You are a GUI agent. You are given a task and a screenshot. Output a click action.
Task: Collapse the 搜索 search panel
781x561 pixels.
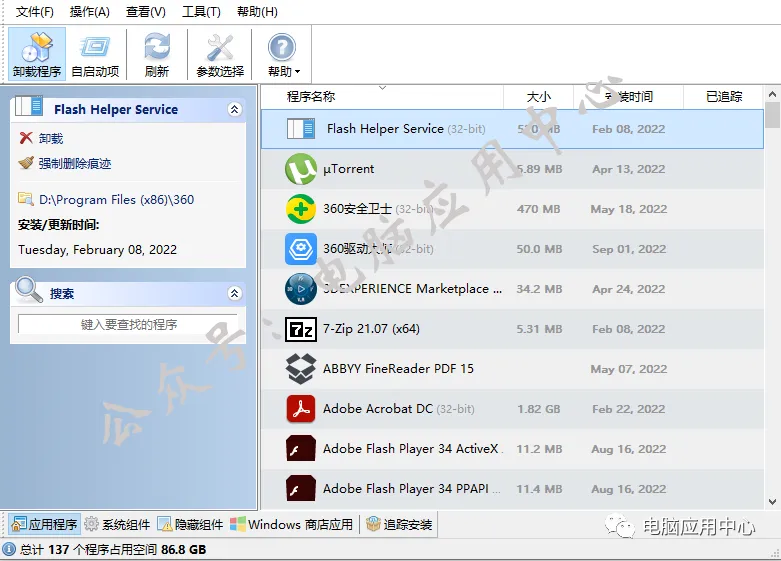coord(235,293)
